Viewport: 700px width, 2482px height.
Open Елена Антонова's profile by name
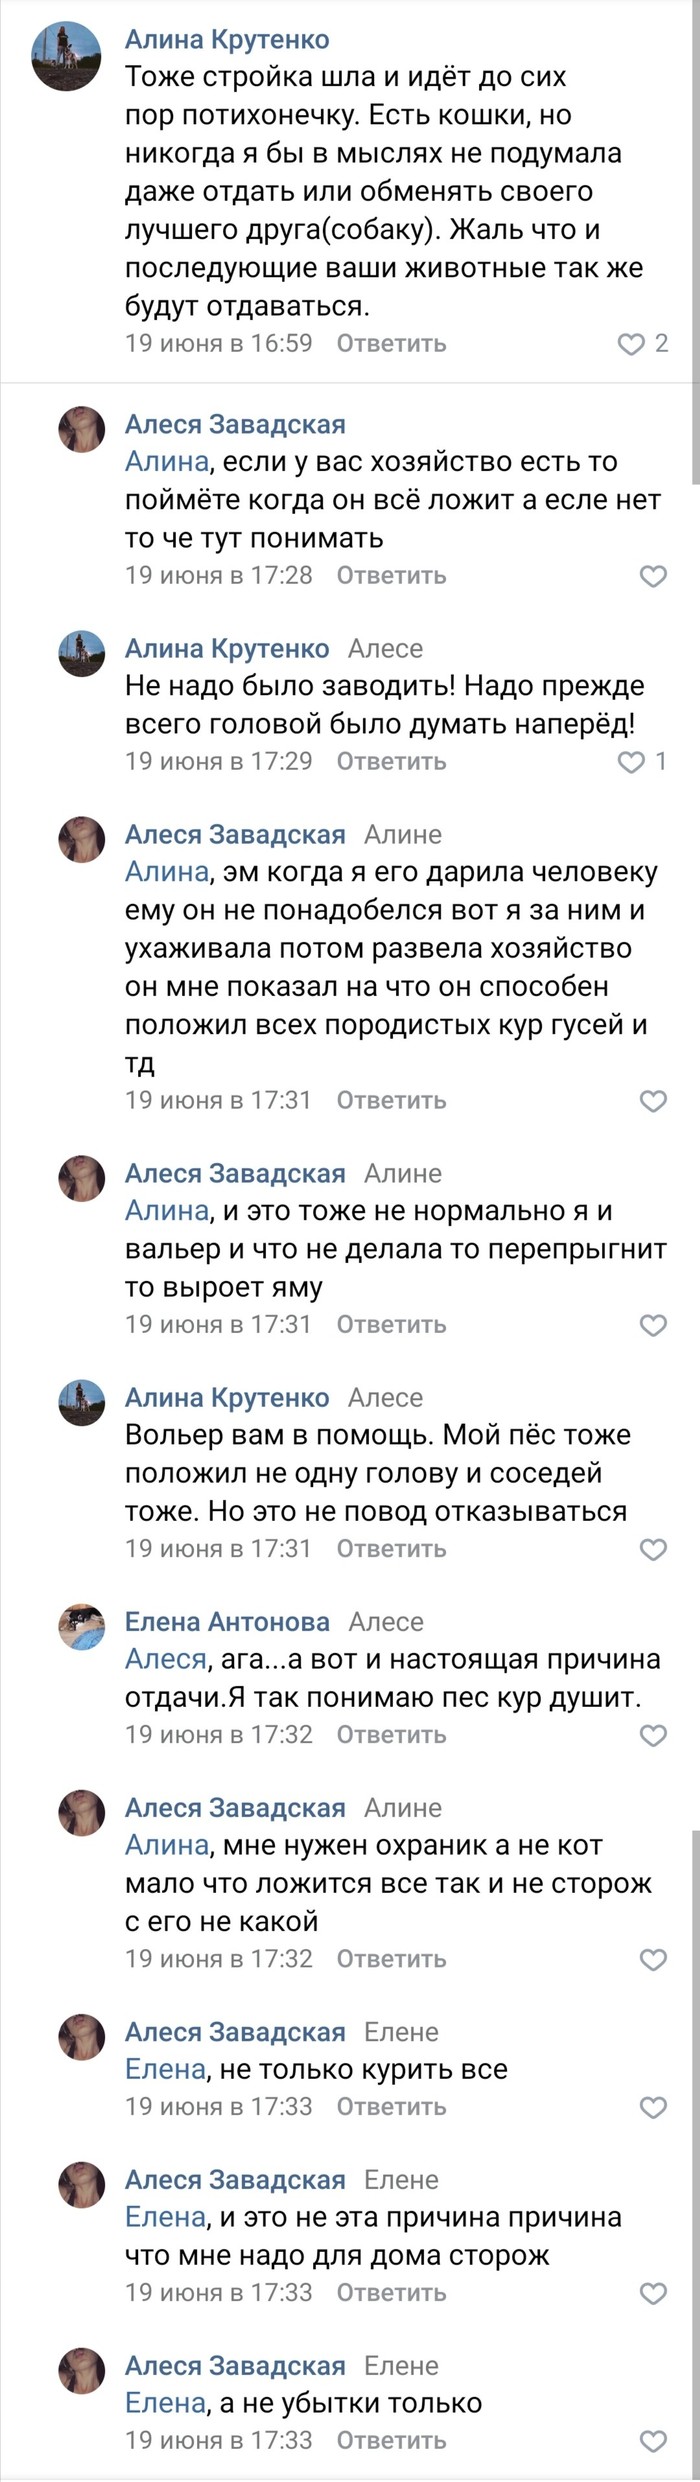point(227,1622)
